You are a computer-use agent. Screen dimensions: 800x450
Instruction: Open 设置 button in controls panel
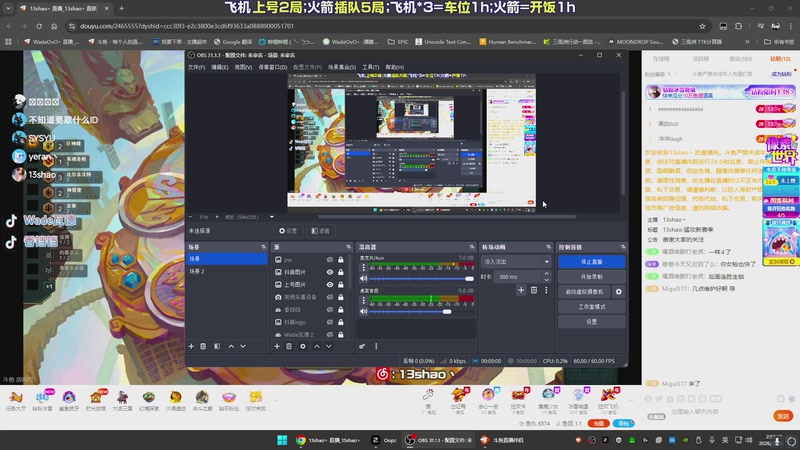pyautogui.click(x=591, y=321)
